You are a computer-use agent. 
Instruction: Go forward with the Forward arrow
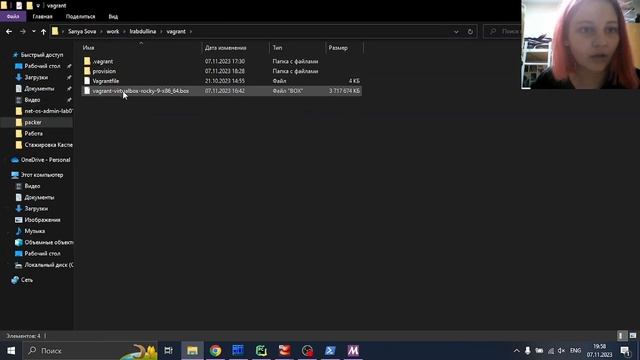(23, 31)
